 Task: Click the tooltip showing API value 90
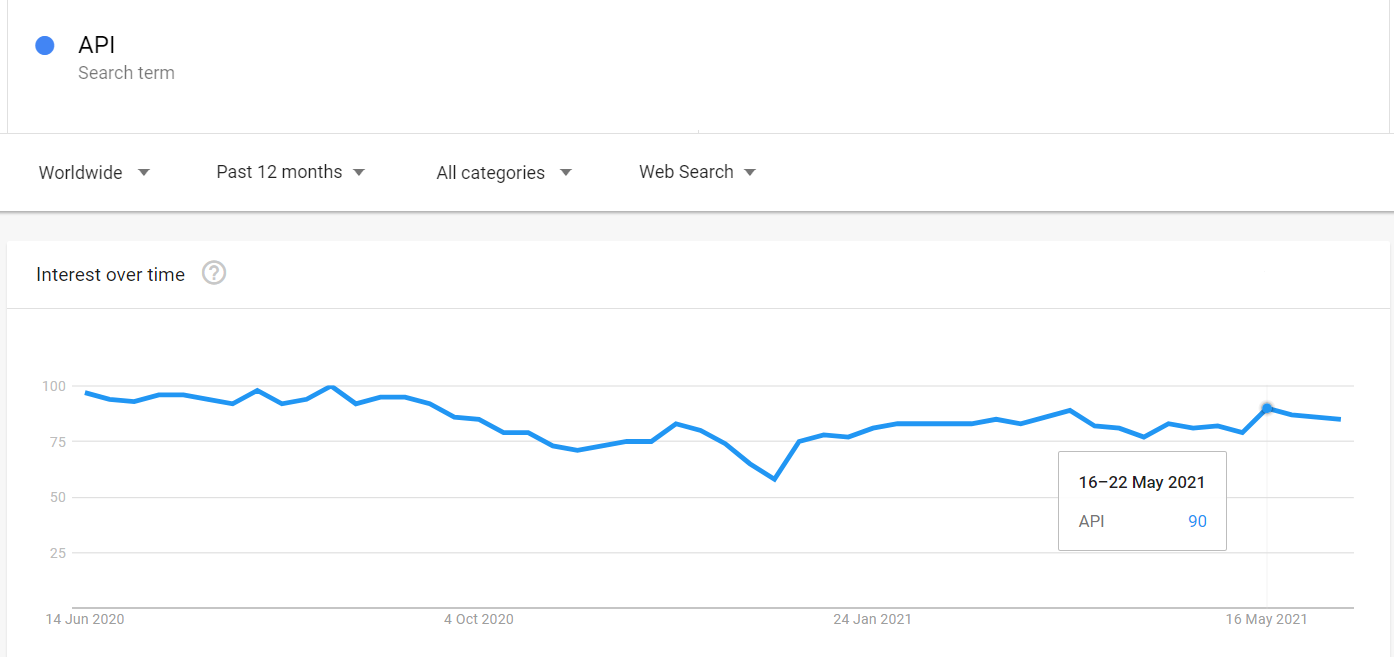[x=1142, y=501]
